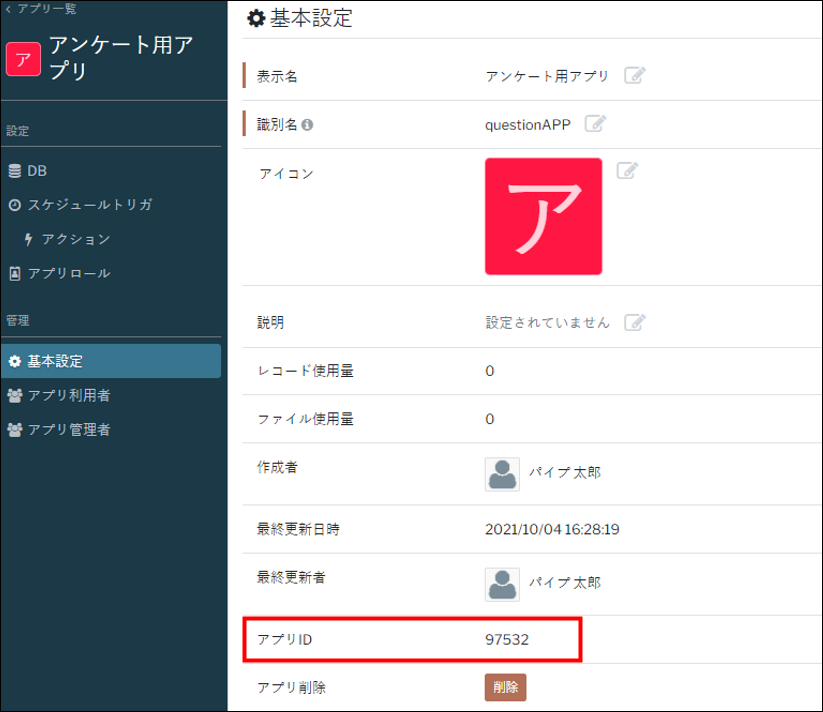Click the 作成者 avatar for パイプ 太郎
The height and width of the screenshot is (712, 823).
tap(502, 474)
